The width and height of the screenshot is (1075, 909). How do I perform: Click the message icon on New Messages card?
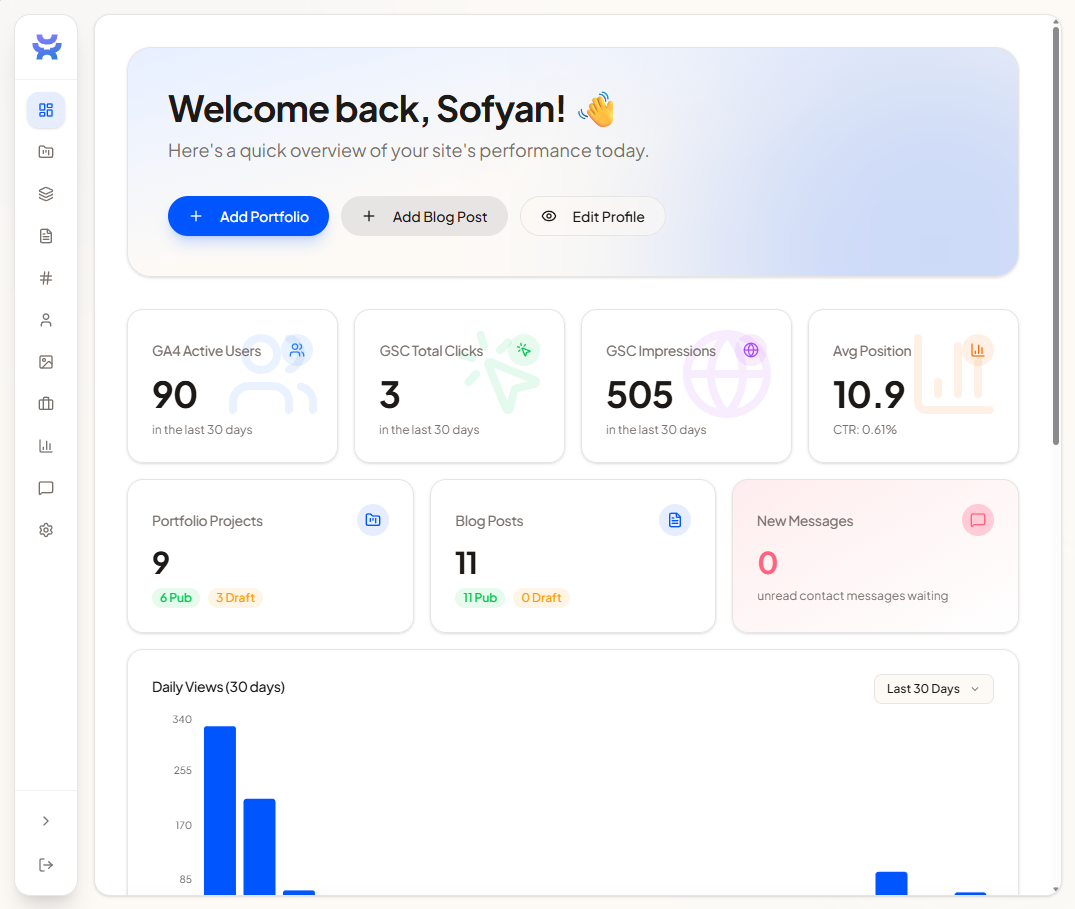[x=978, y=520]
